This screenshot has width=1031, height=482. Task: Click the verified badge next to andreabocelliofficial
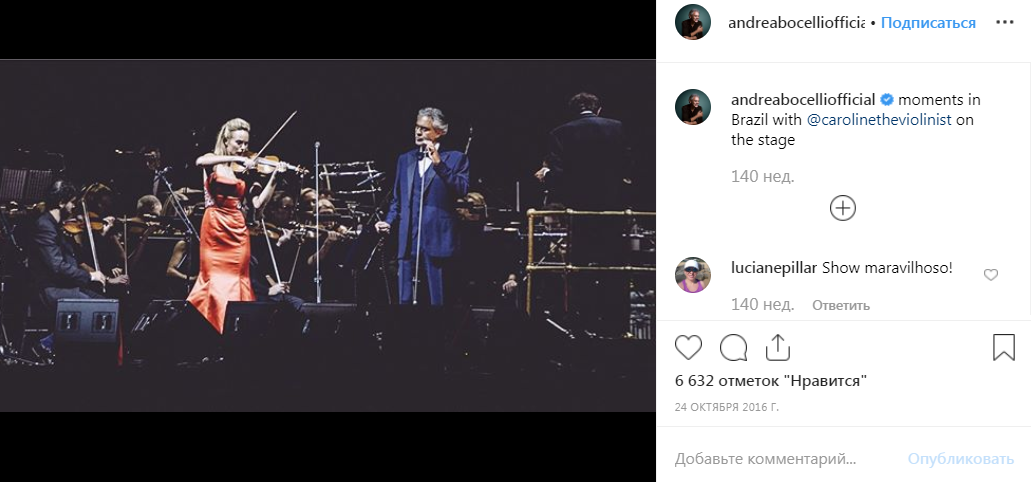(x=886, y=100)
